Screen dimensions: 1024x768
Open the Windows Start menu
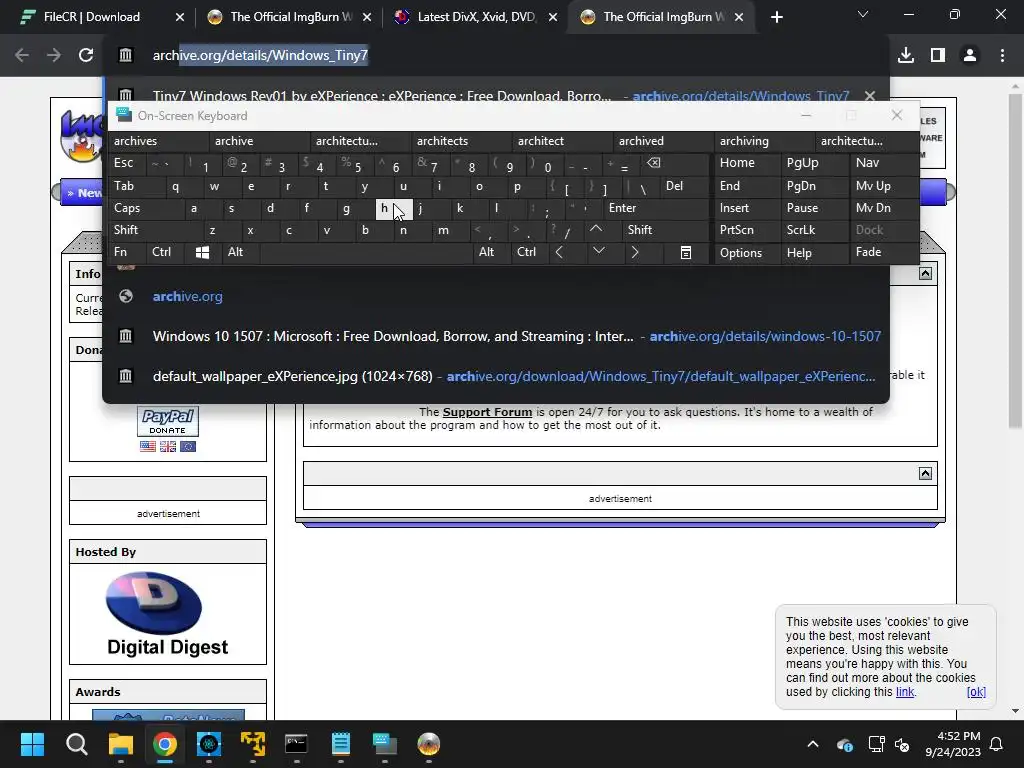32,744
